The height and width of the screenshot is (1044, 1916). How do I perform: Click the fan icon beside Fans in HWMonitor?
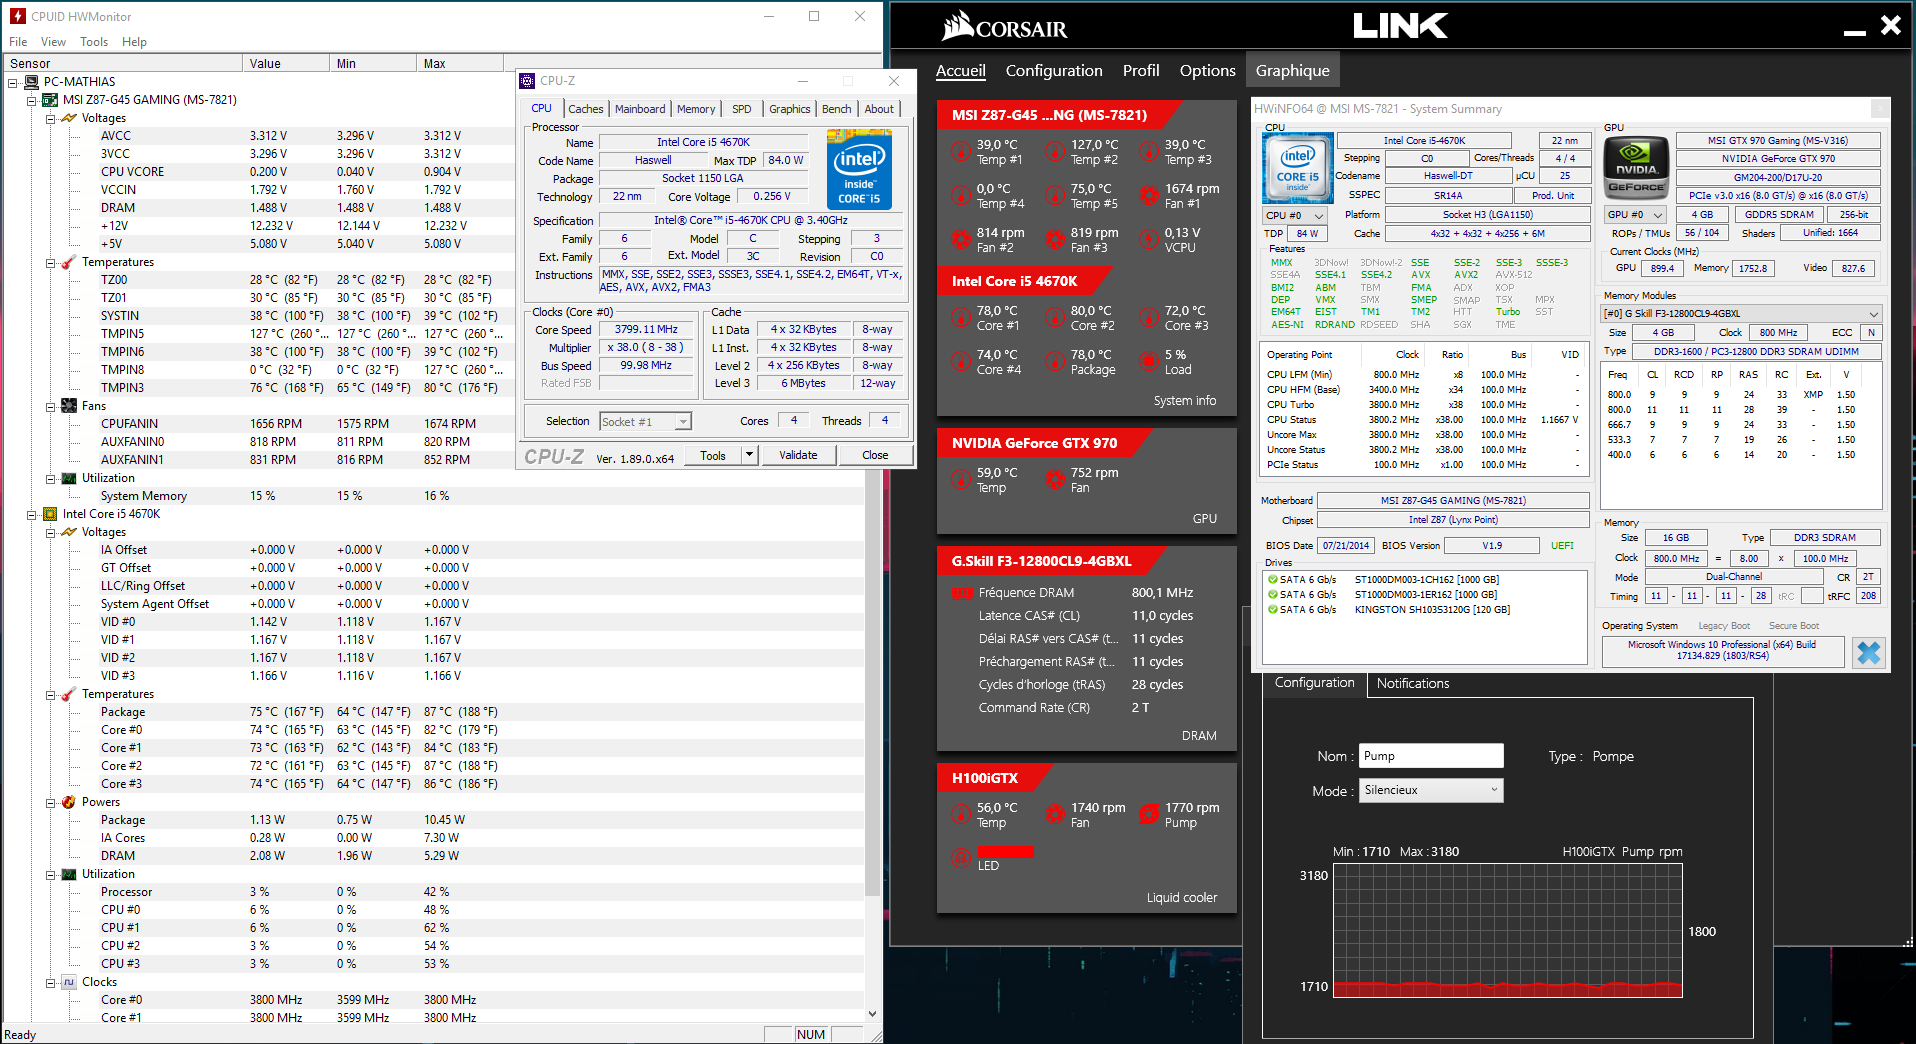click(69, 406)
